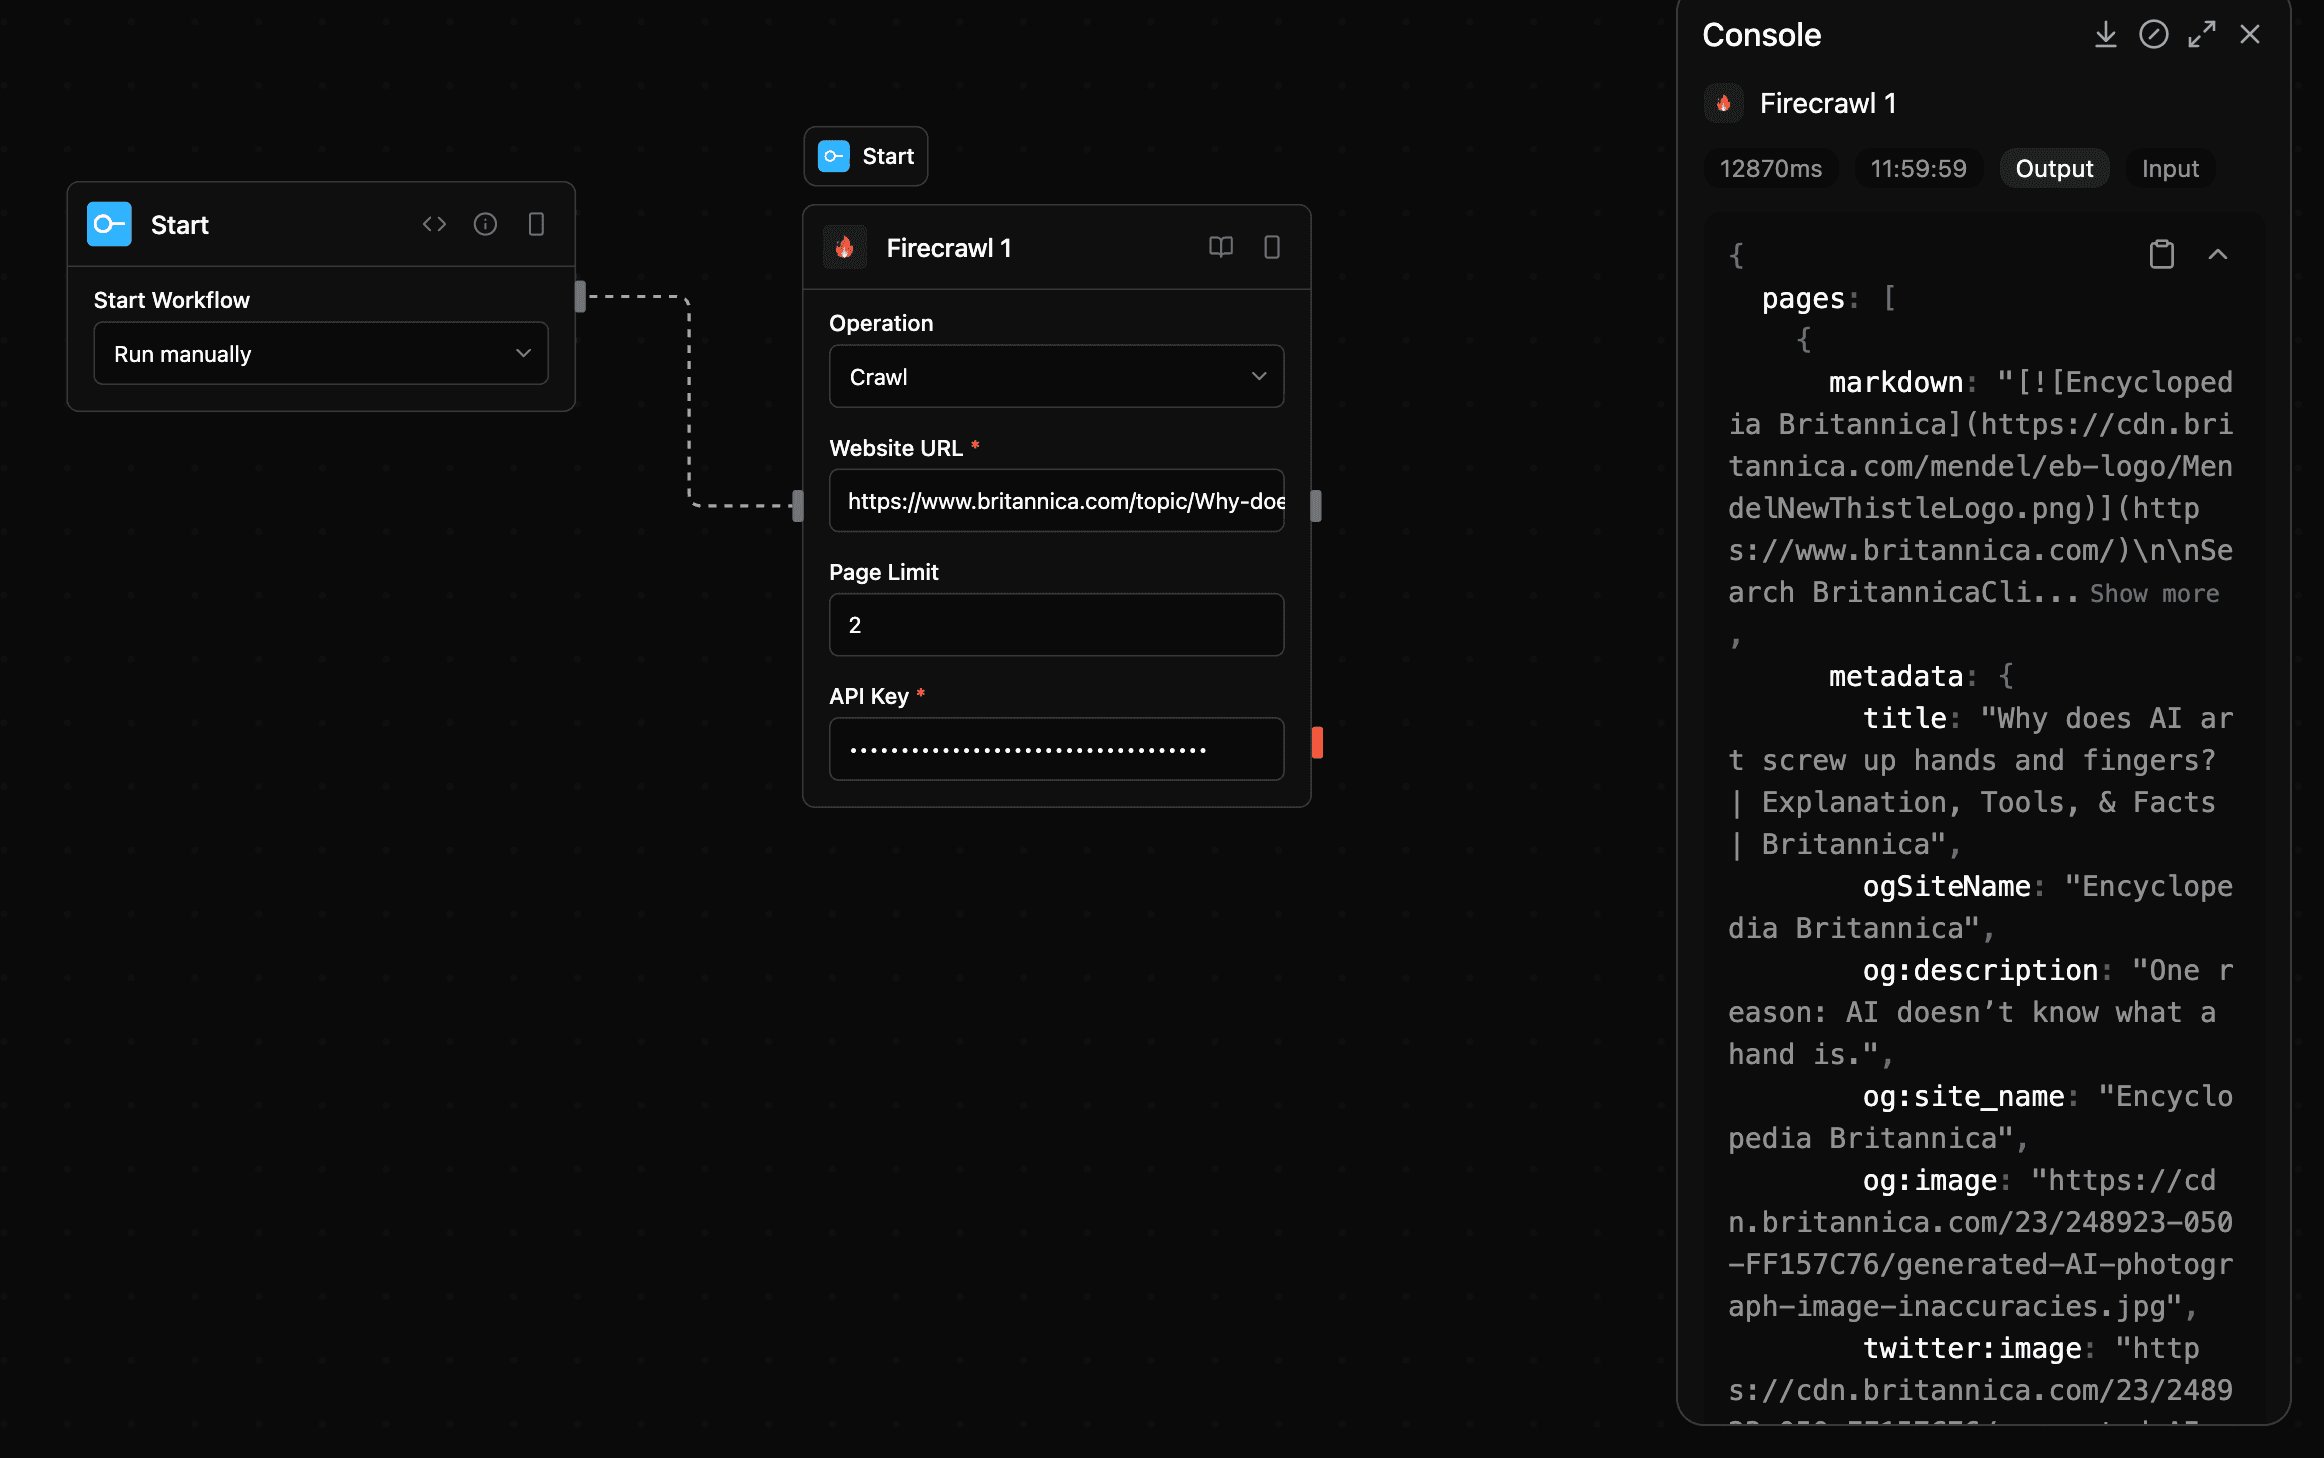Switch to the Input tab

[2169, 168]
